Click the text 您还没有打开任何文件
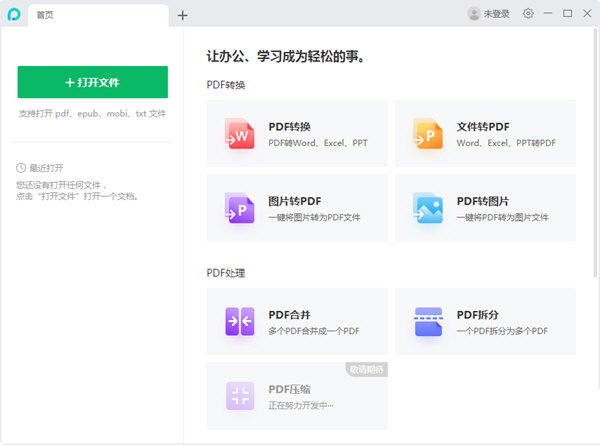The image size is (600, 445). 60,185
